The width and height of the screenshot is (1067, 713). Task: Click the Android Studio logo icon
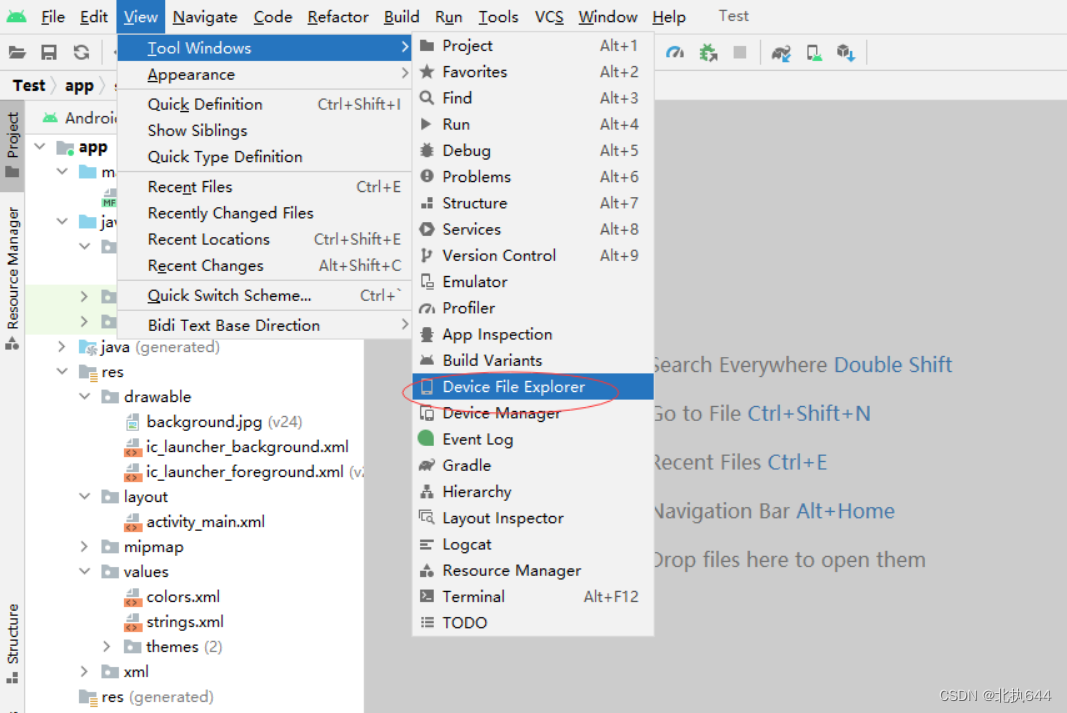click(x=16, y=16)
